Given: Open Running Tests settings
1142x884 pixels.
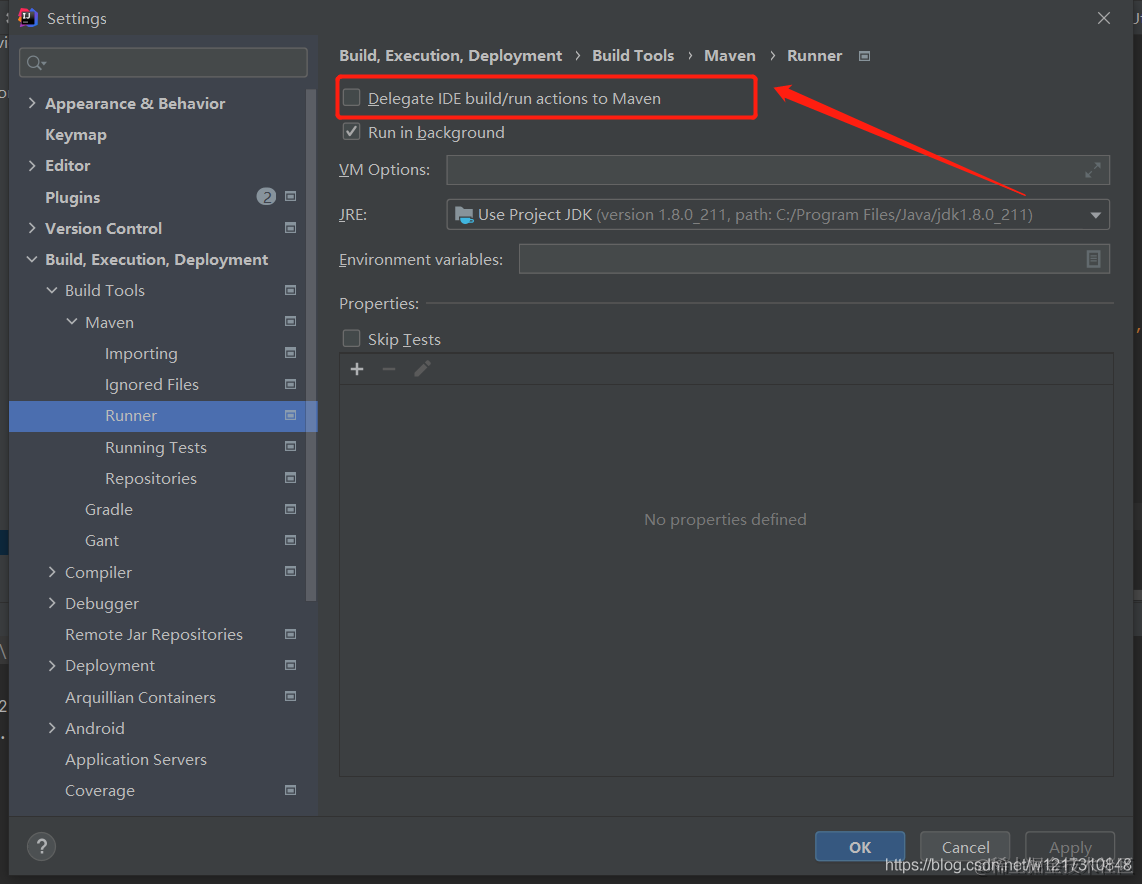Looking at the screenshot, I should 156,448.
